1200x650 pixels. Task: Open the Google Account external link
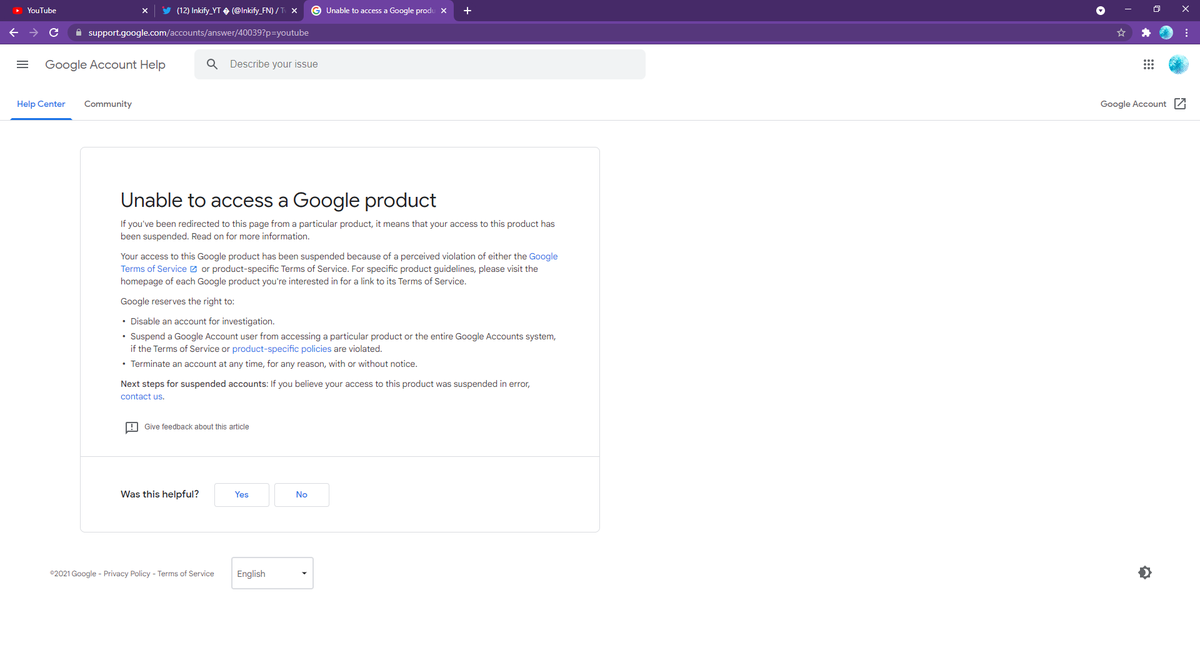click(x=1143, y=104)
